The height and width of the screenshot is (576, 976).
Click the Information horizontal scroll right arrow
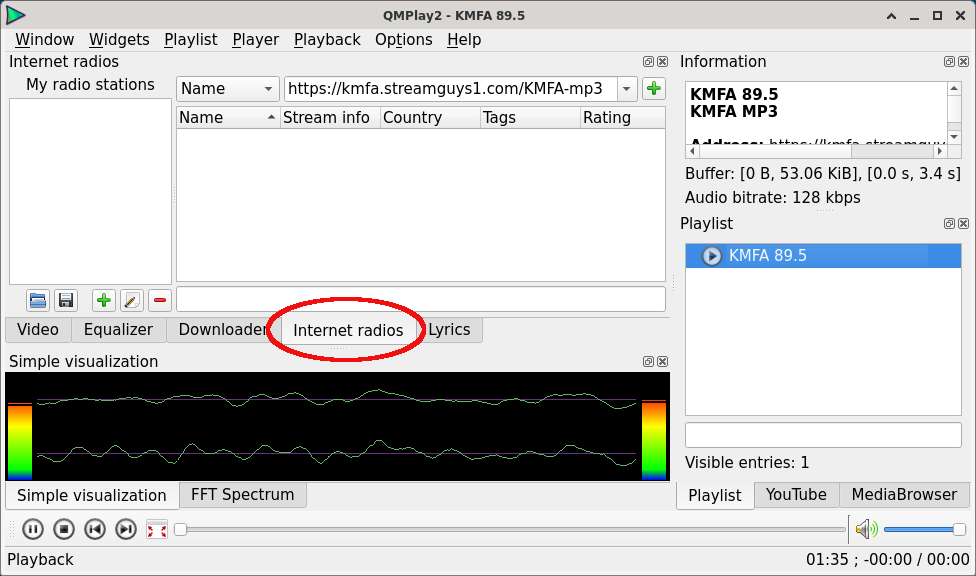click(940, 151)
